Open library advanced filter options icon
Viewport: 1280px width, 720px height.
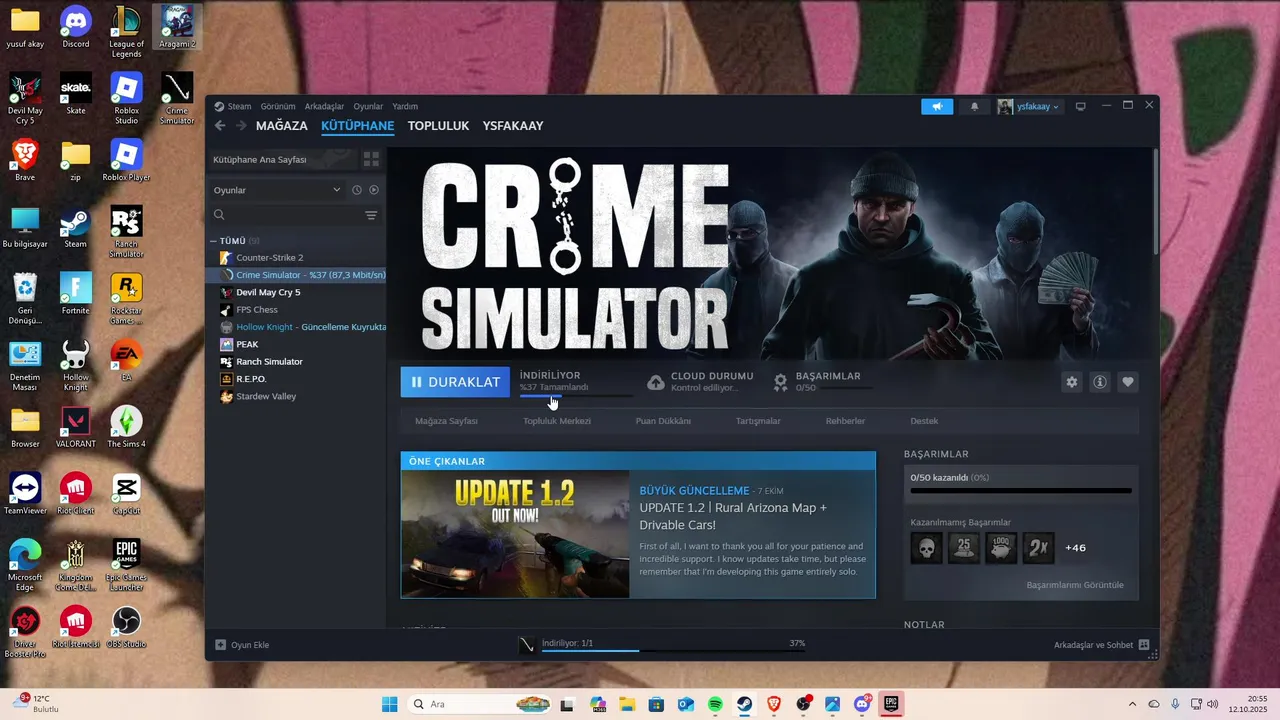371,215
